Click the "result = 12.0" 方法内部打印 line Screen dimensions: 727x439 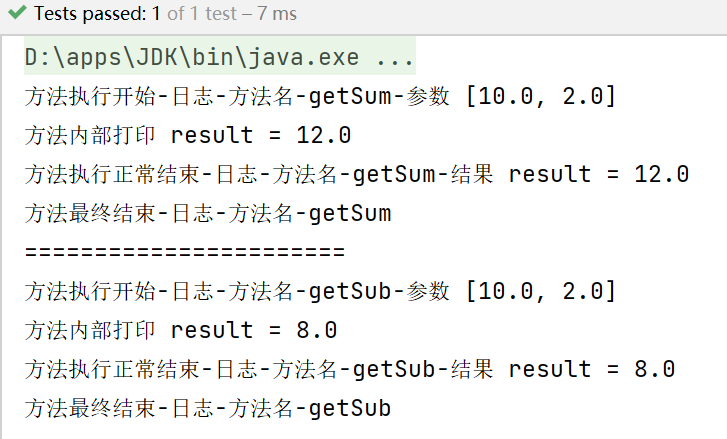(x=261, y=136)
